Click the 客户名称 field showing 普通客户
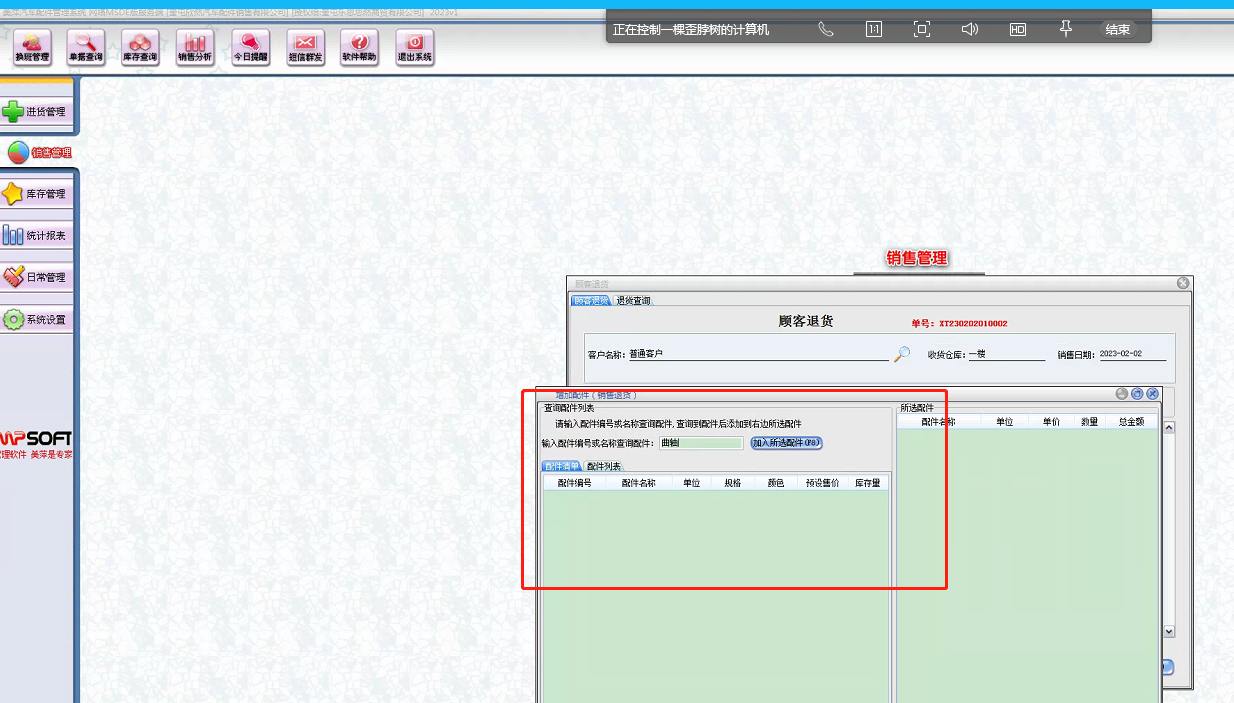The height and width of the screenshot is (703, 1234). coord(758,354)
